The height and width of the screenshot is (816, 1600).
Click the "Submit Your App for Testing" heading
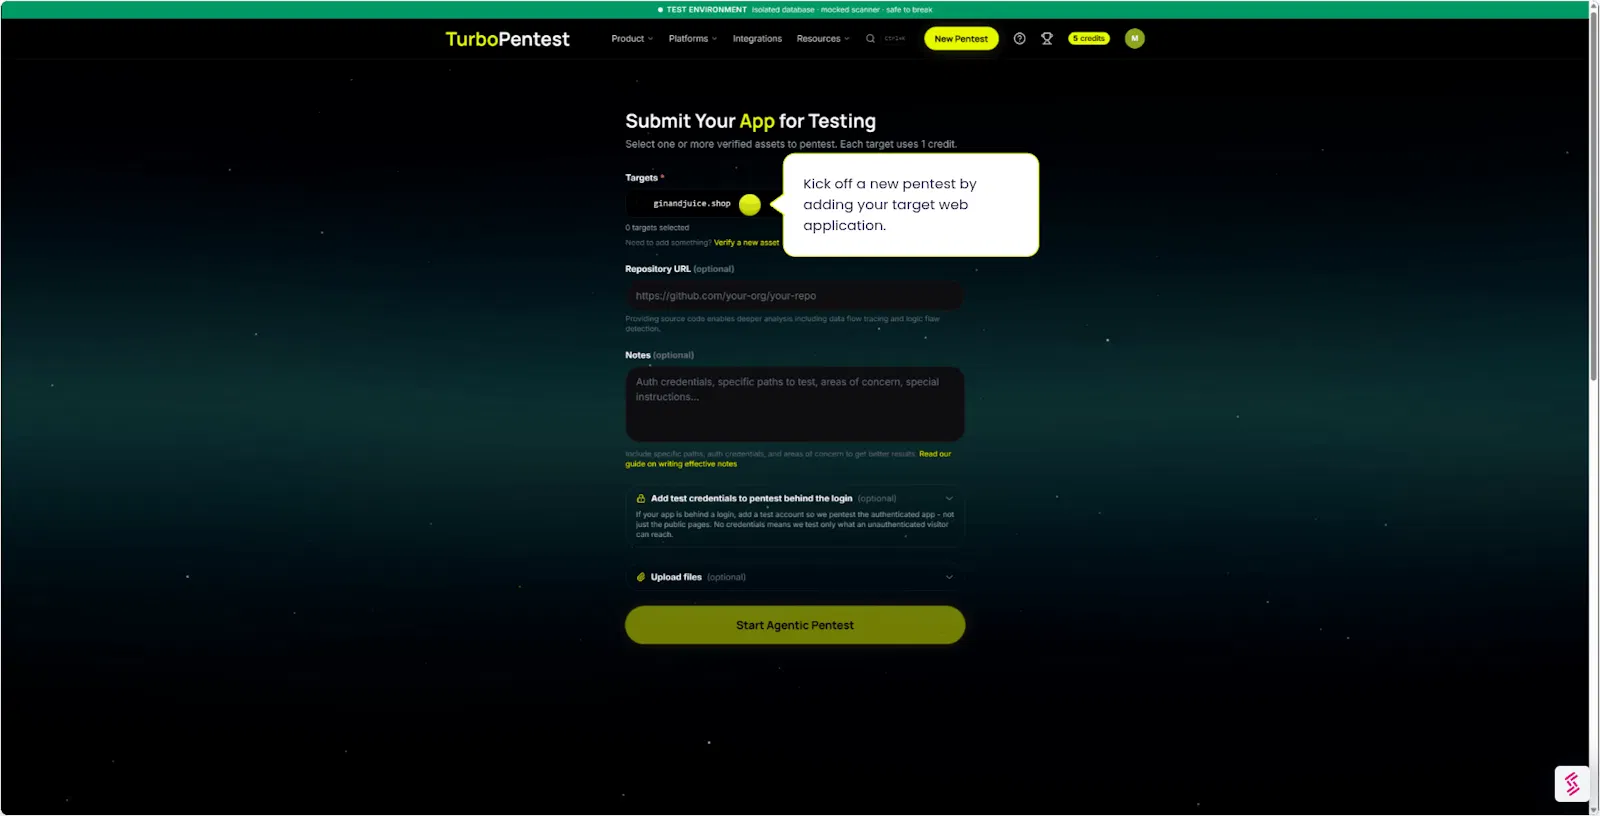pyautogui.click(x=750, y=121)
